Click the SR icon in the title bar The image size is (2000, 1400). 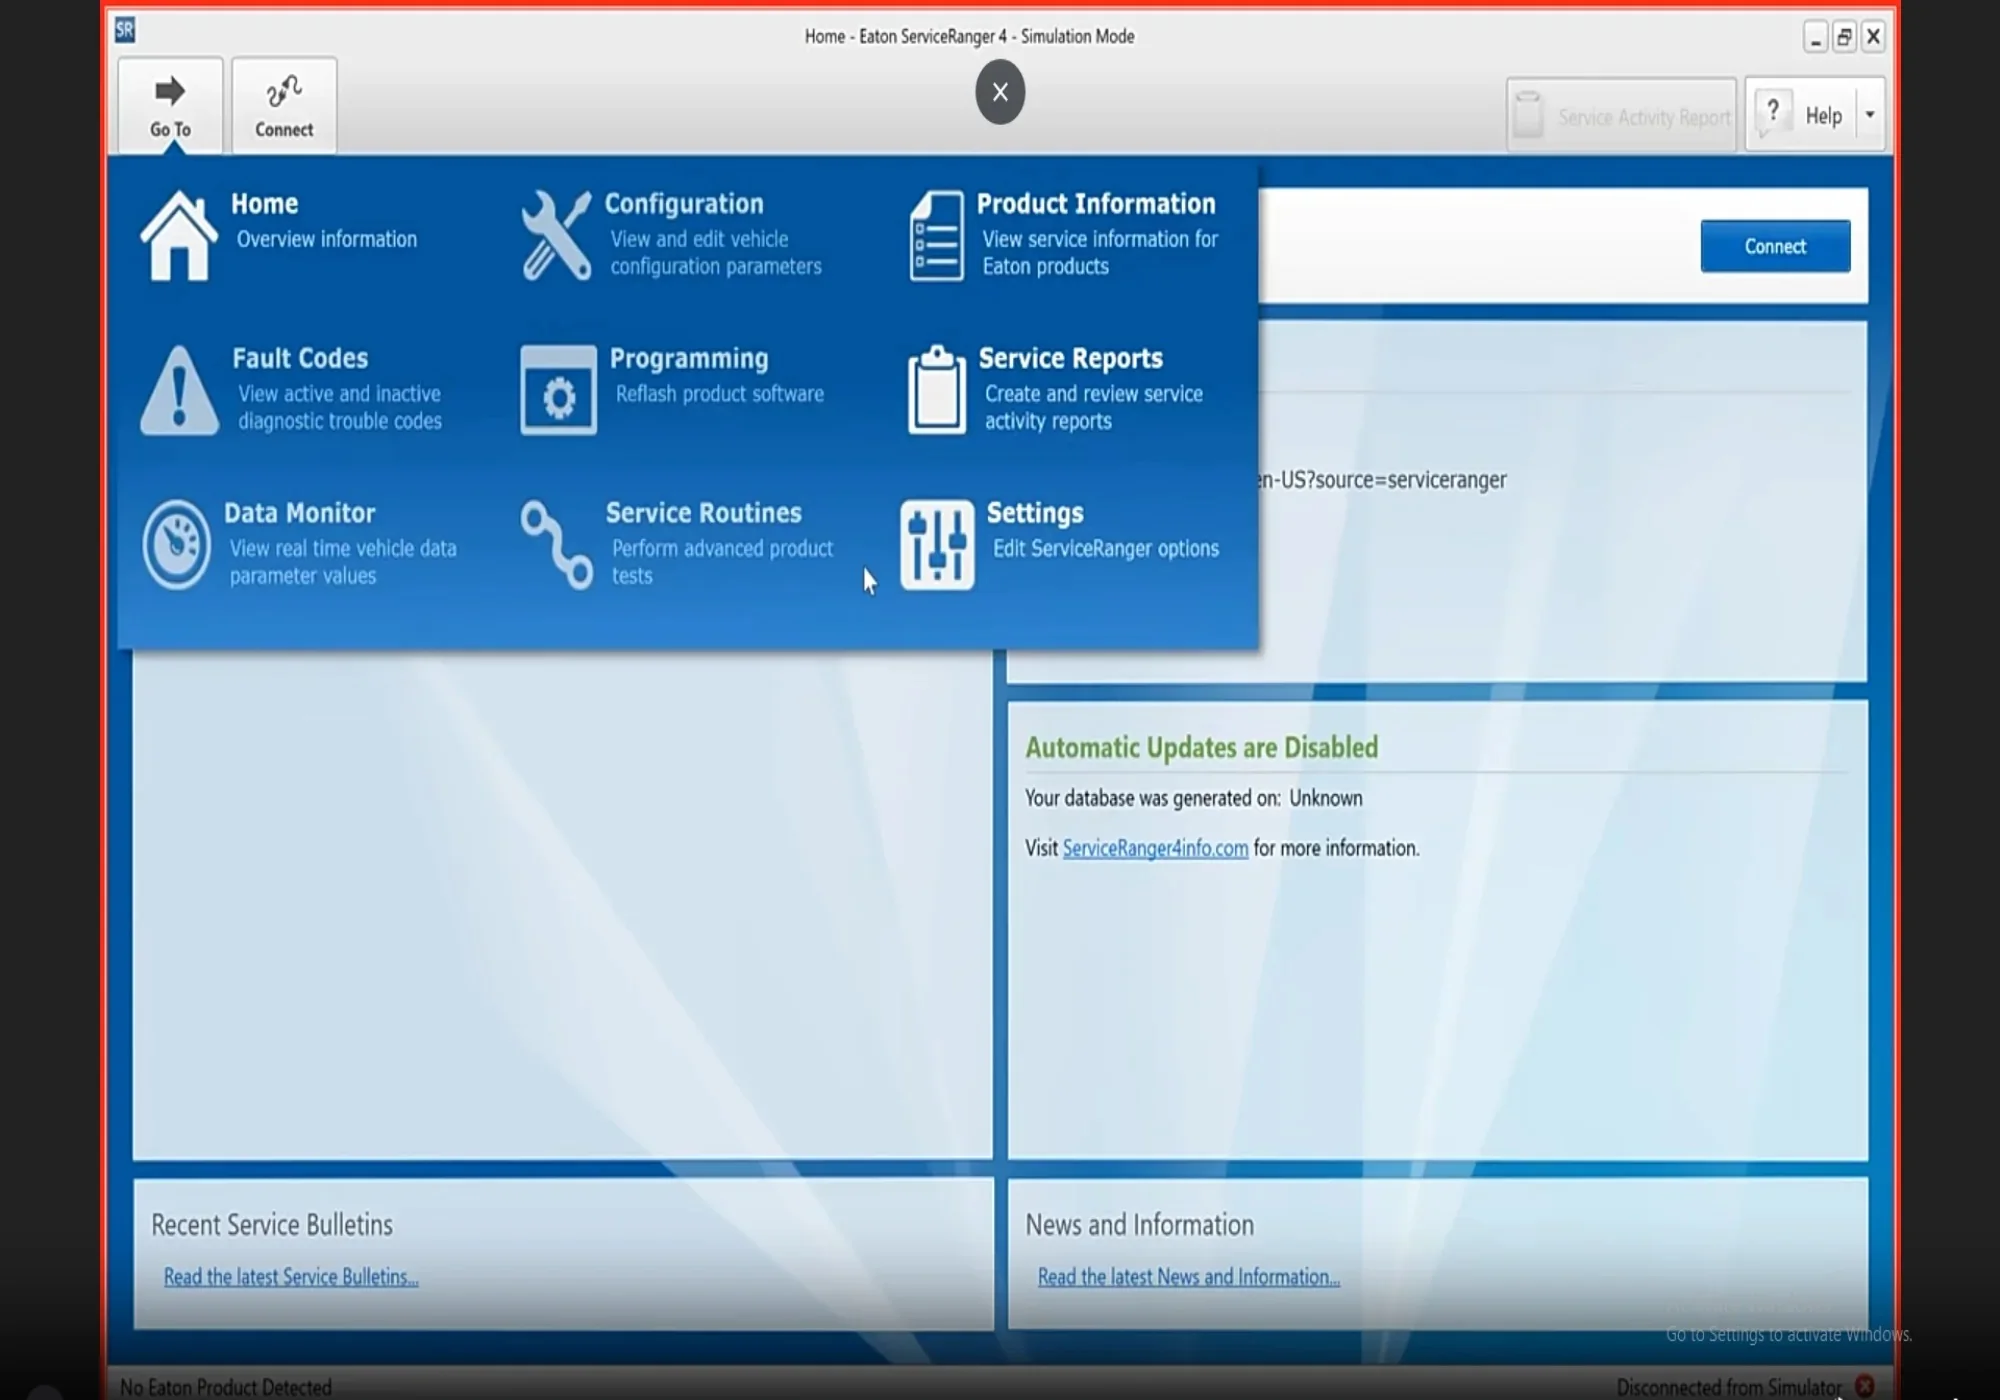pyautogui.click(x=124, y=30)
